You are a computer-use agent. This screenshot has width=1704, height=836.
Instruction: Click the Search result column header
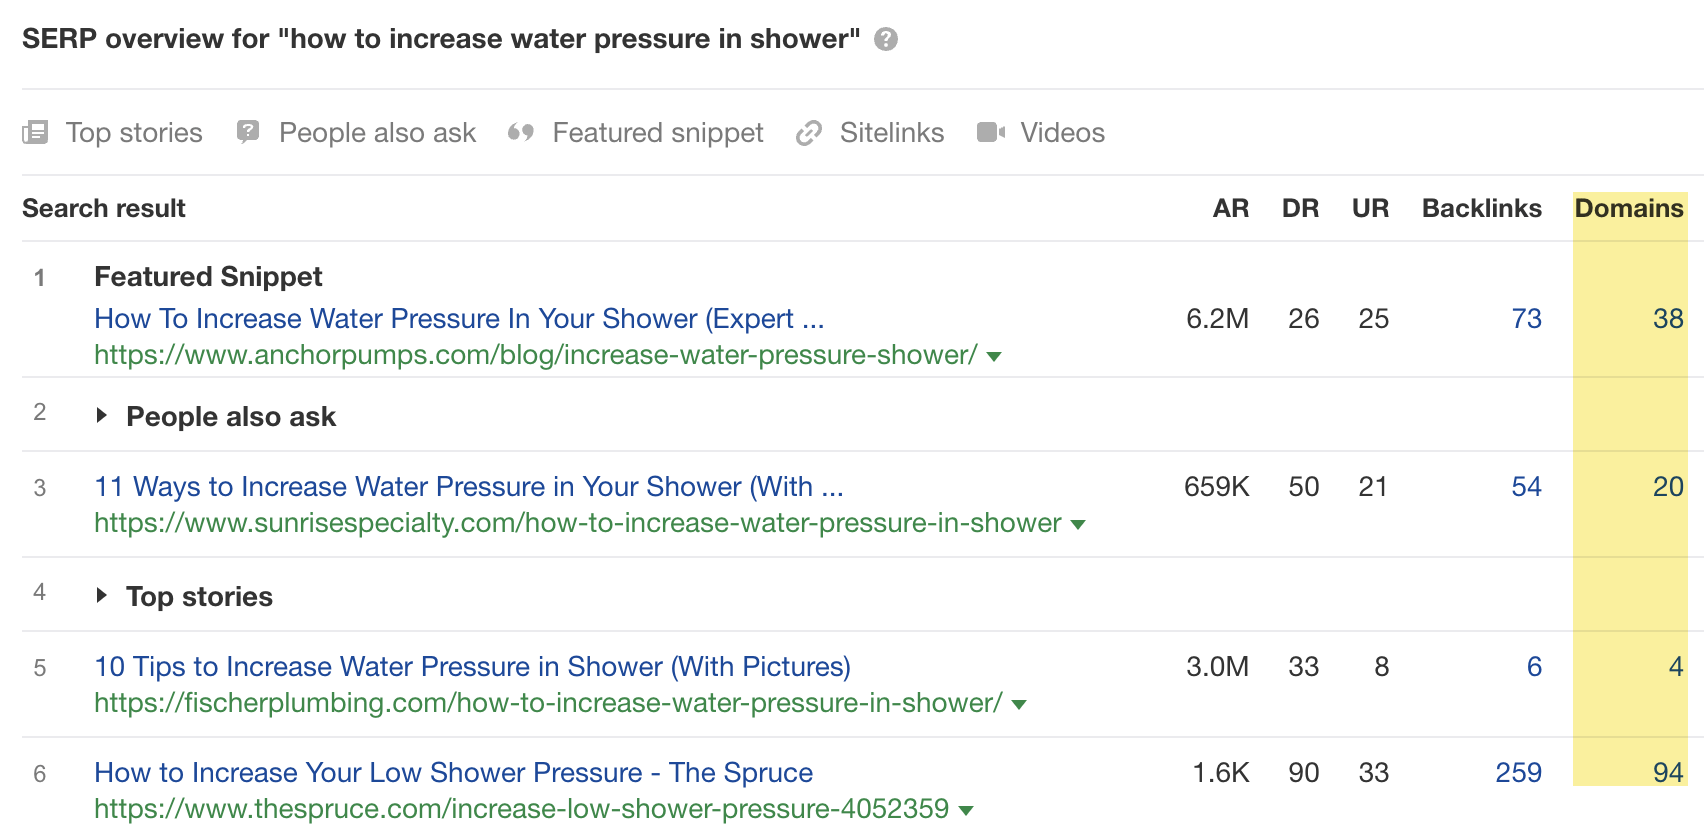tap(103, 208)
